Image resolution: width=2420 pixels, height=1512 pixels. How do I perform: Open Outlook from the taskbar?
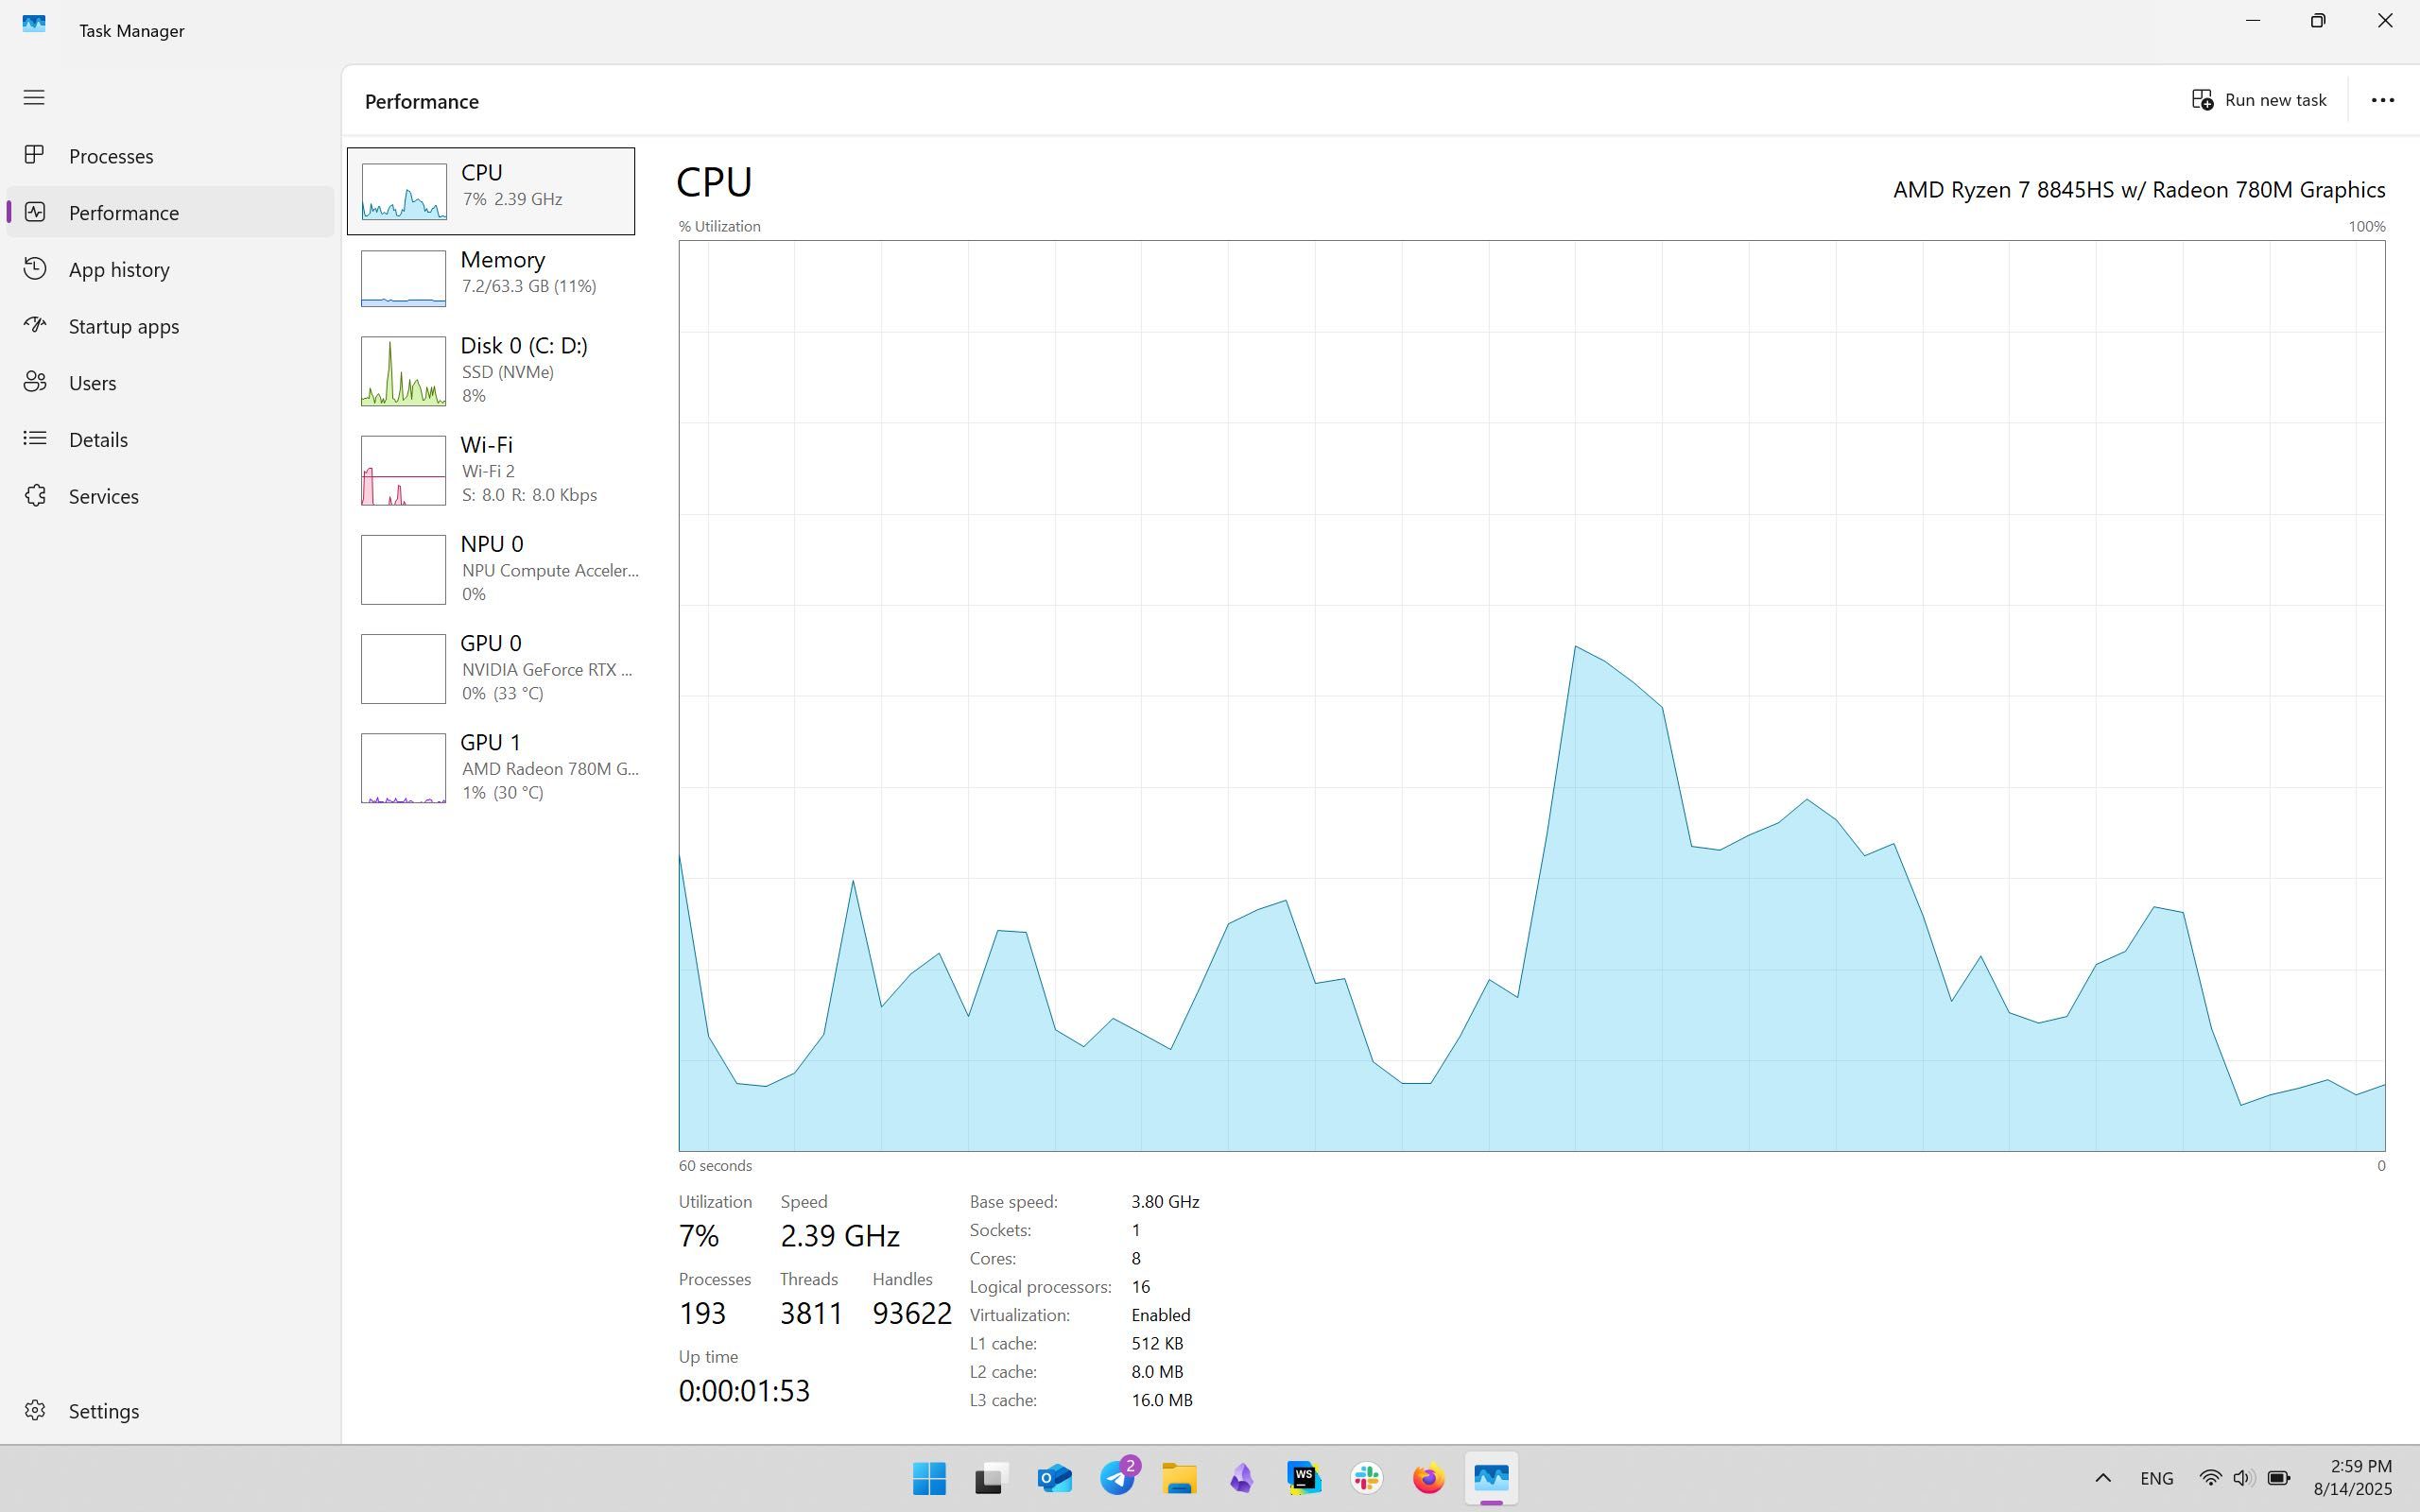click(1054, 1478)
